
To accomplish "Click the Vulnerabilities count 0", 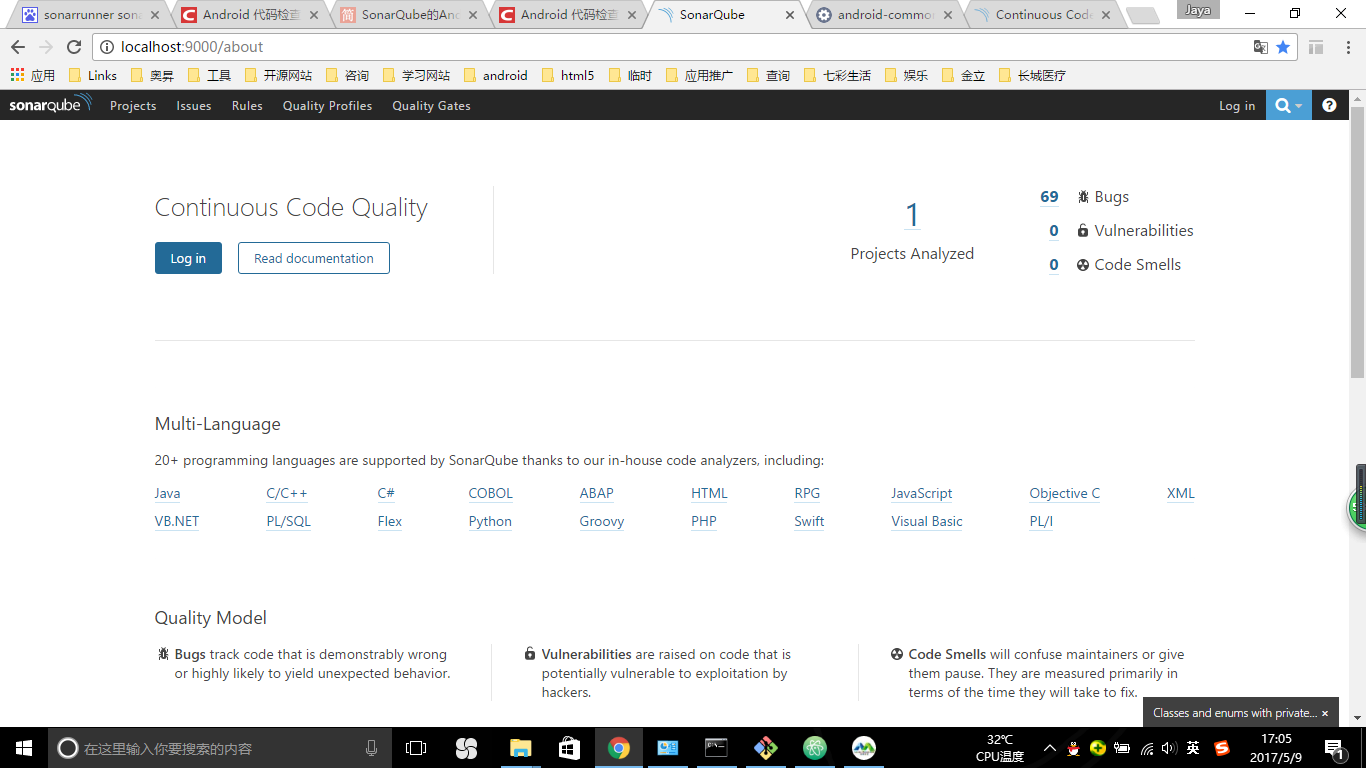I will click(x=1054, y=231).
